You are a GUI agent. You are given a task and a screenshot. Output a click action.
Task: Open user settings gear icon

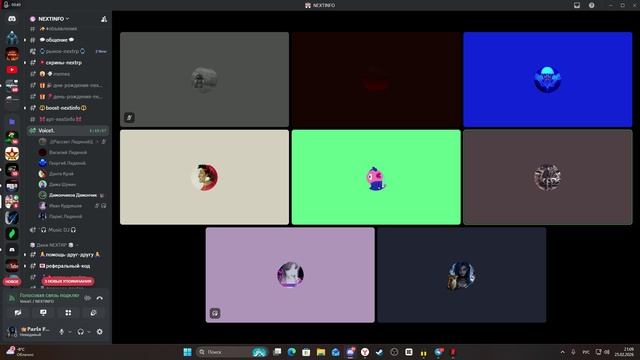click(x=100, y=332)
